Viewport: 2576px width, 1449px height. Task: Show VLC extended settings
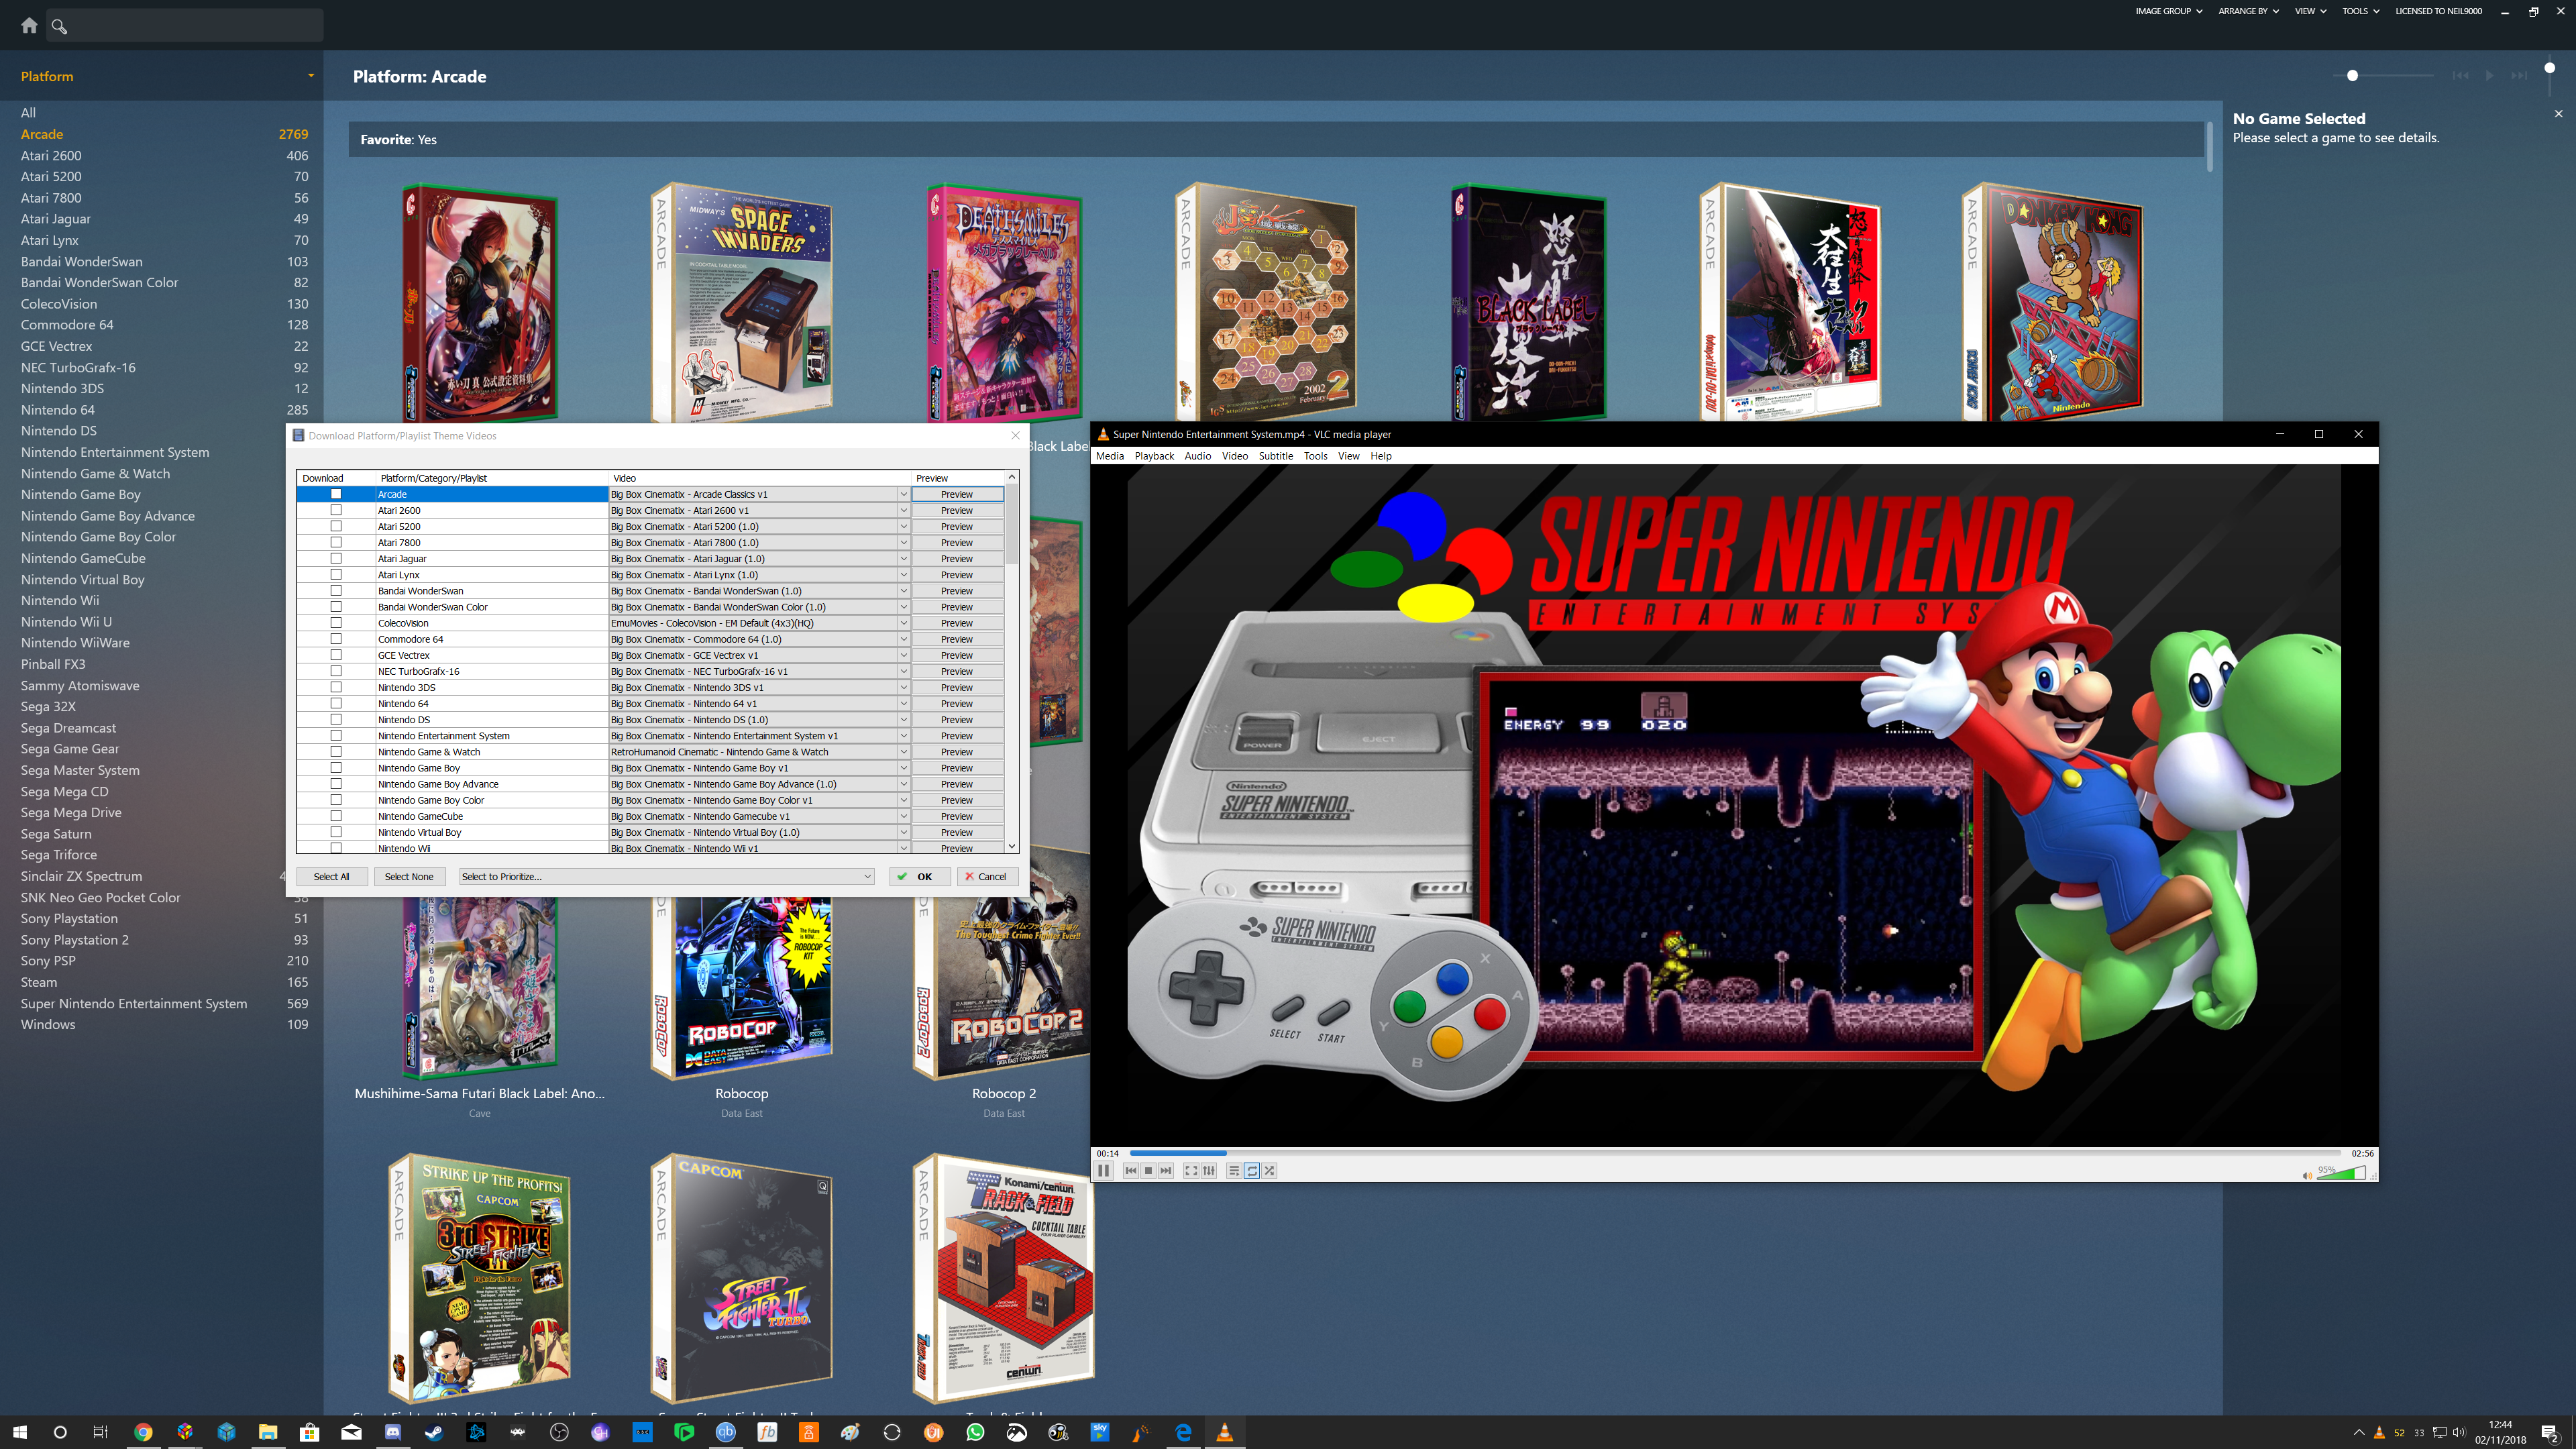(1209, 1171)
